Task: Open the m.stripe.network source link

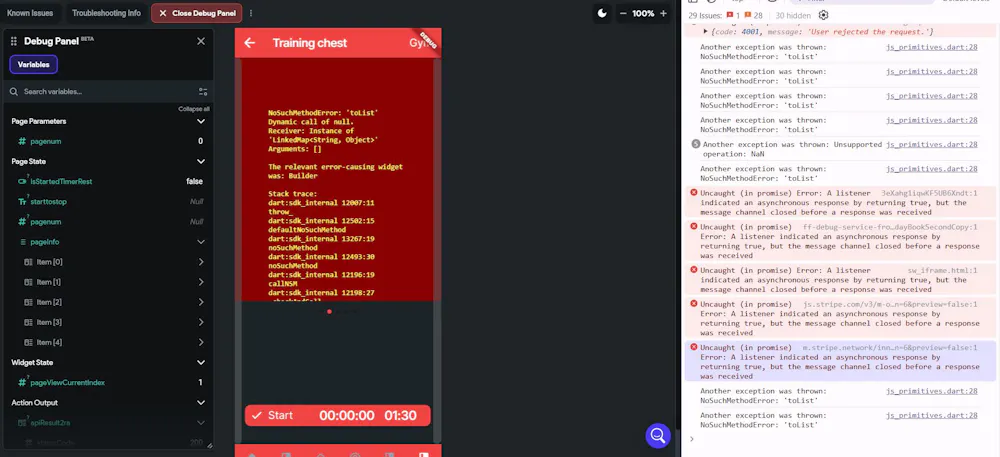Action: click(890, 347)
